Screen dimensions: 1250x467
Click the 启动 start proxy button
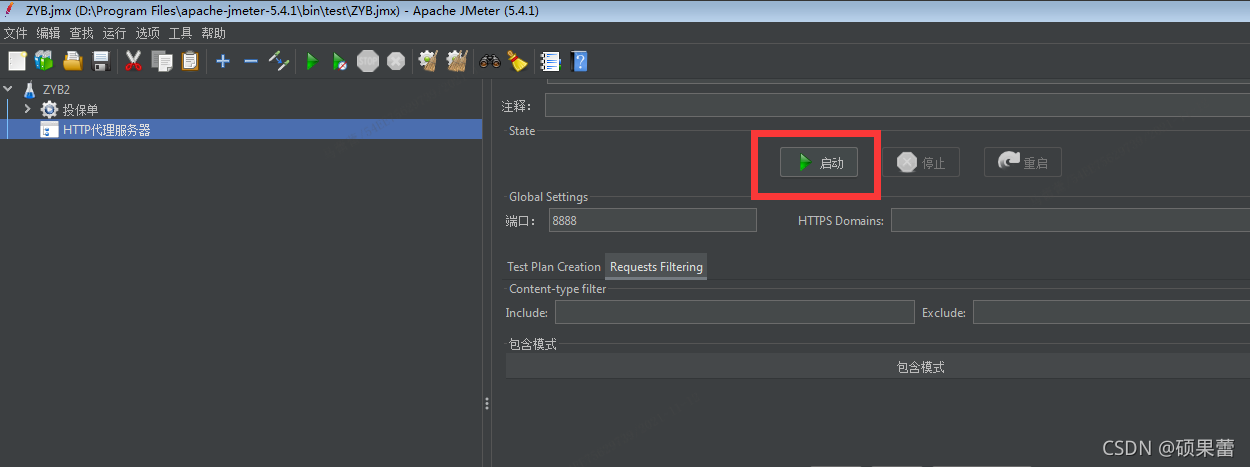point(819,163)
